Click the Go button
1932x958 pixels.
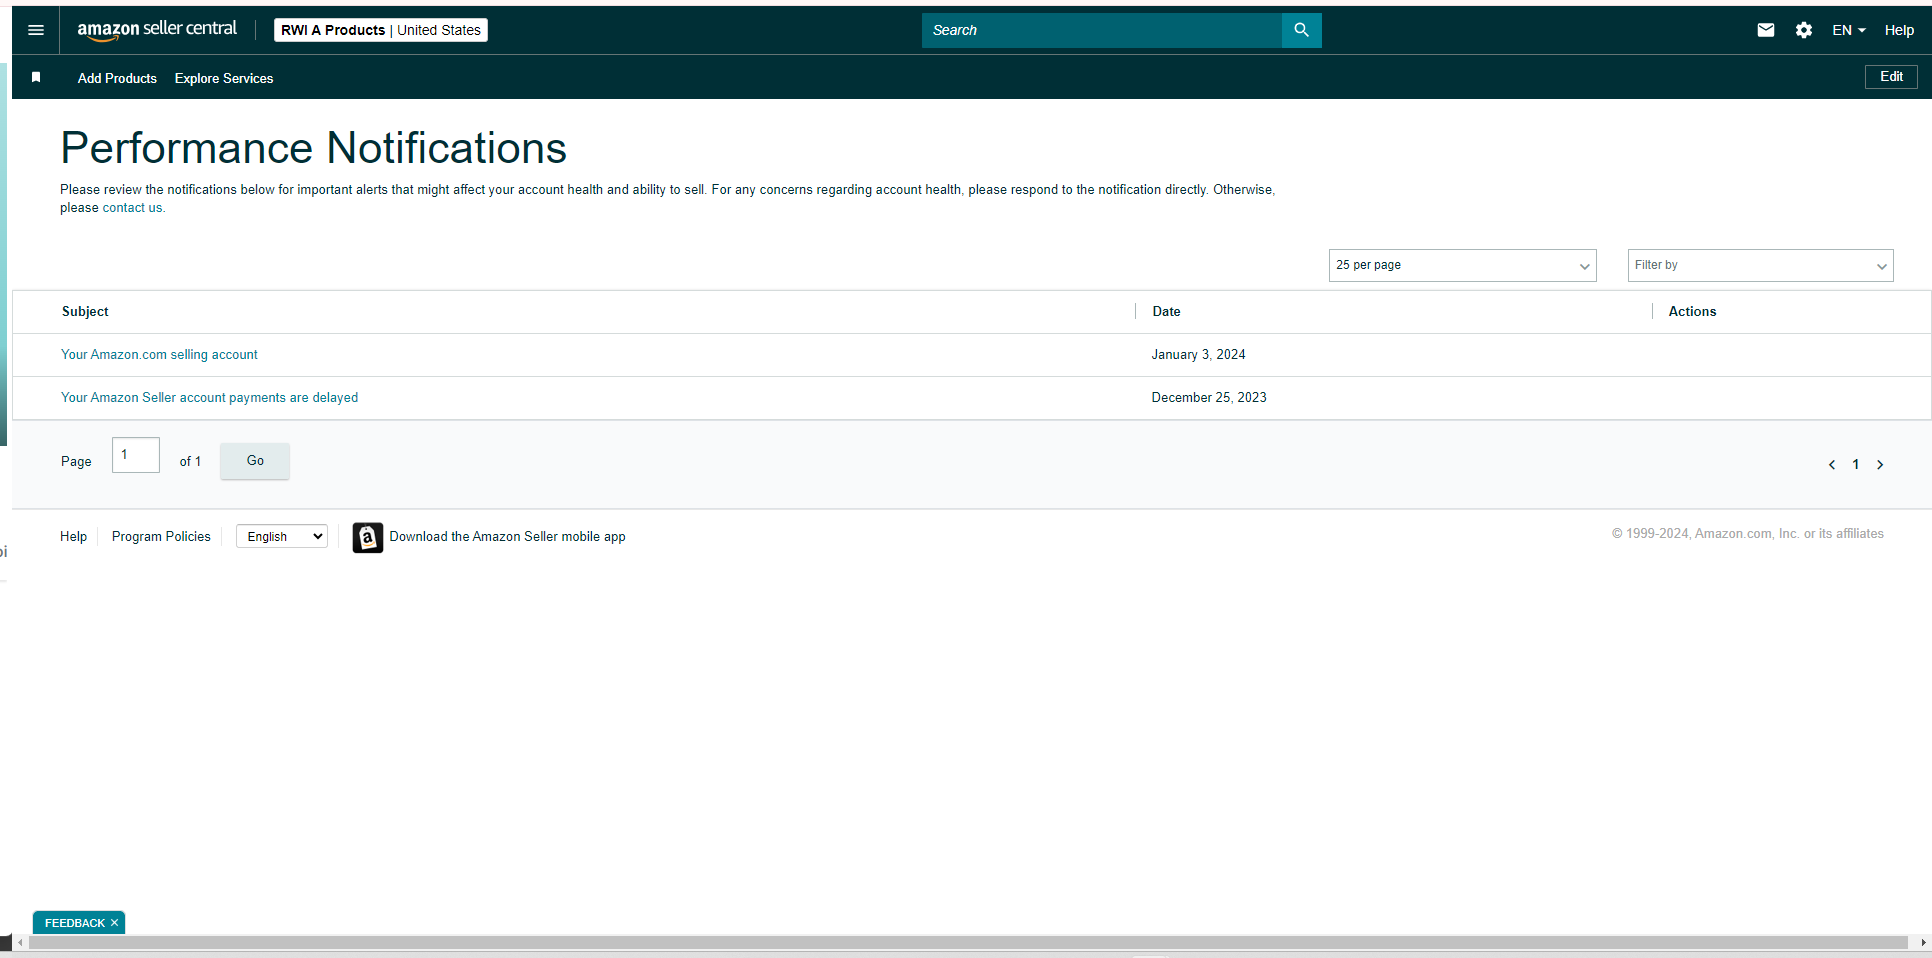coord(255,461)
